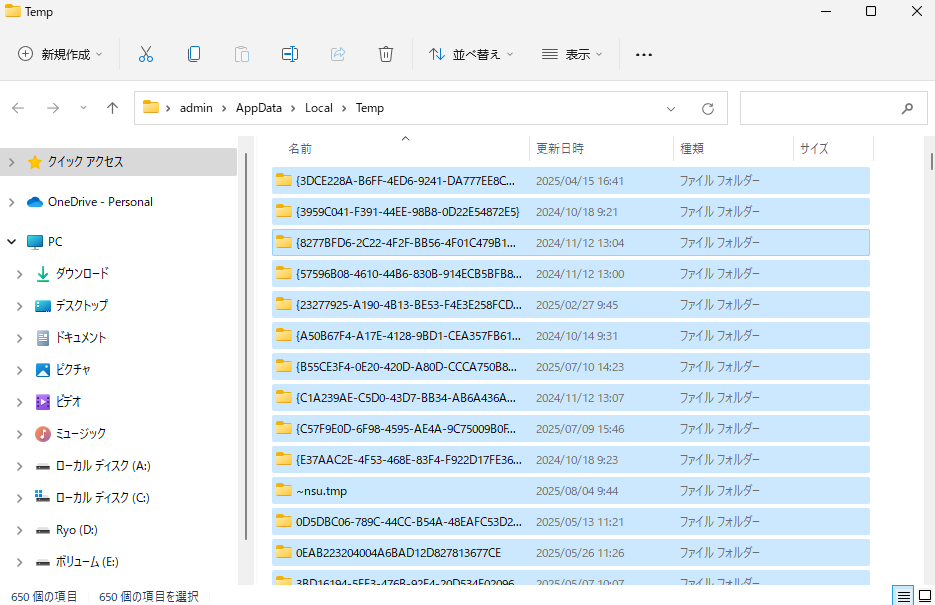Viewport: 935px width, 605px height.
Task: Open the see-more ellipsis menu
Action: (x=643, y=53)
